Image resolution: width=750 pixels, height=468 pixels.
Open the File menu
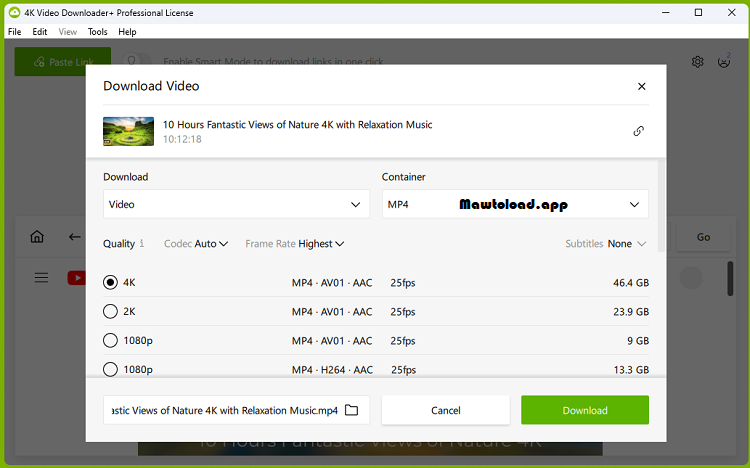[x=14, y=32]
